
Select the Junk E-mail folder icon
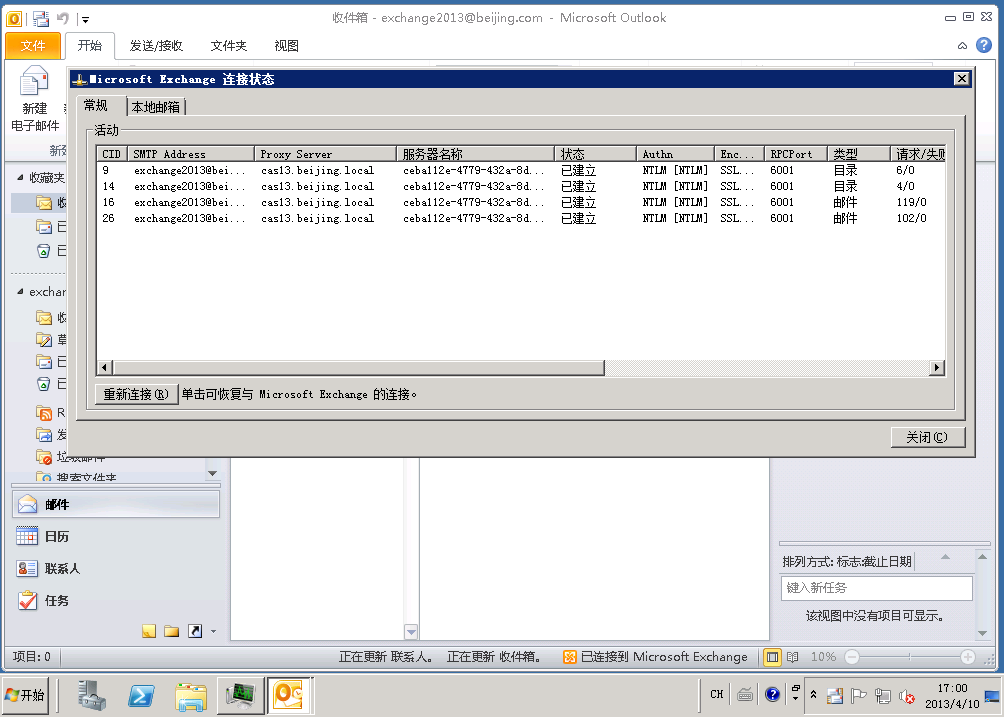point(44,456)
